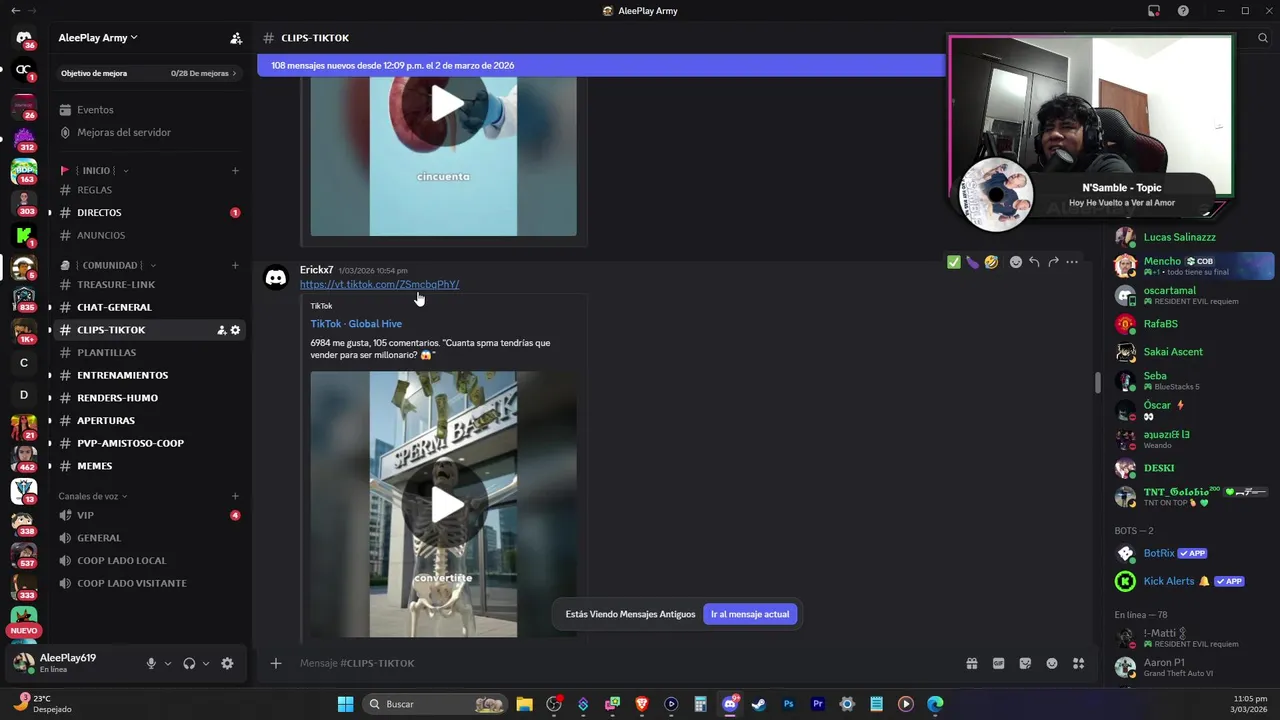Open the emoji picker in message bar

pos(1052,663)
